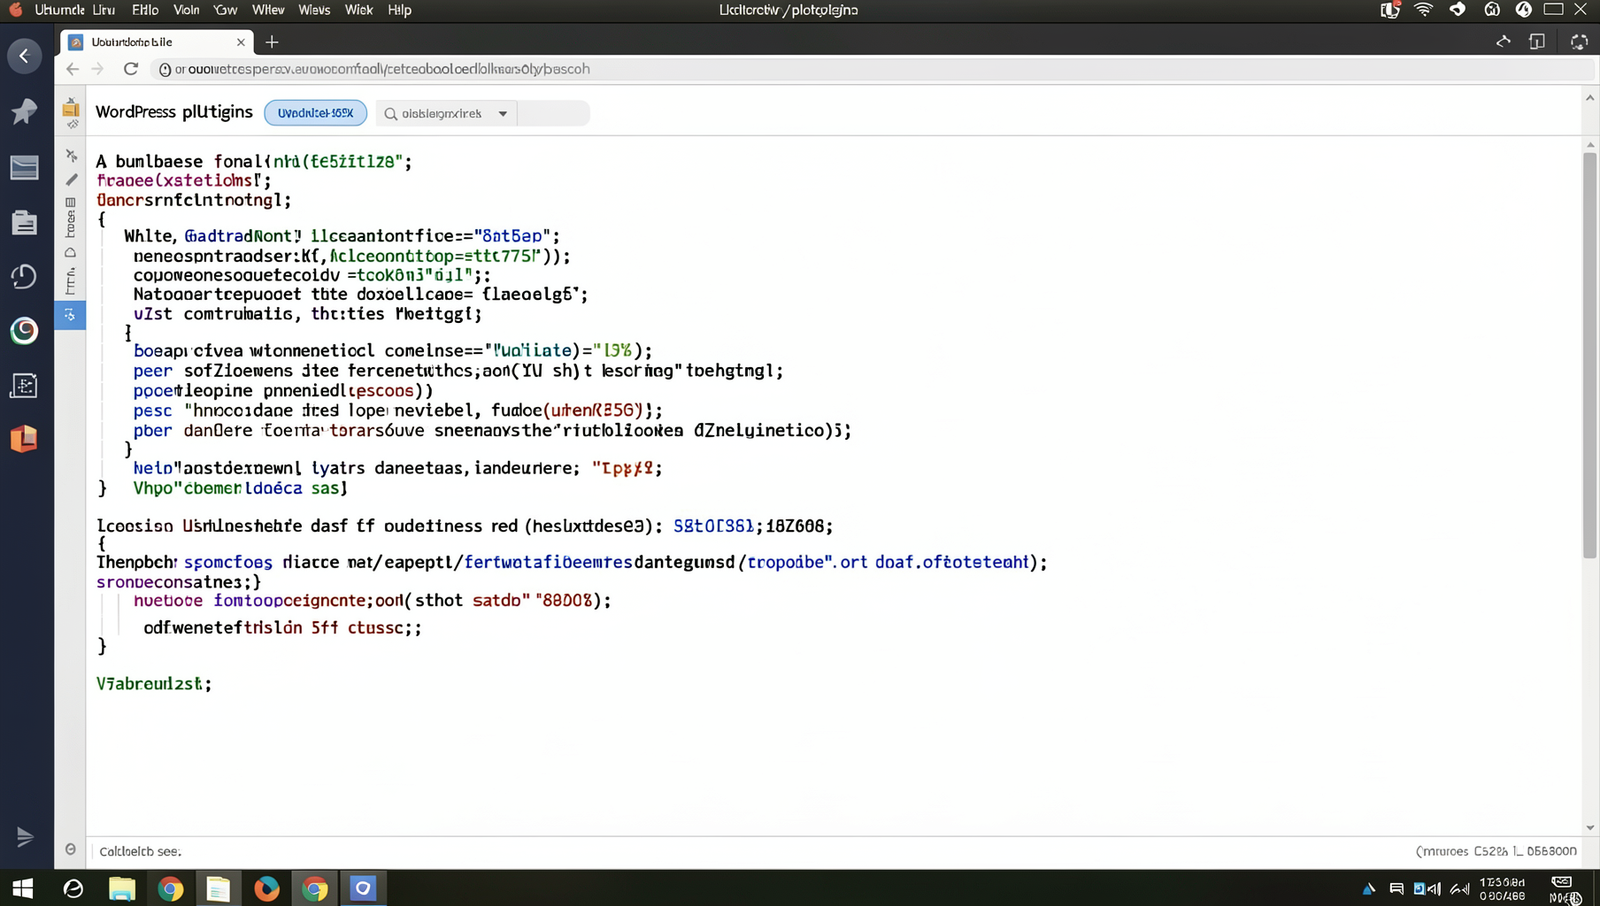Screen dimensions: 1600x906
Task: Open the Wlew menu
Action: coord(268,10)
